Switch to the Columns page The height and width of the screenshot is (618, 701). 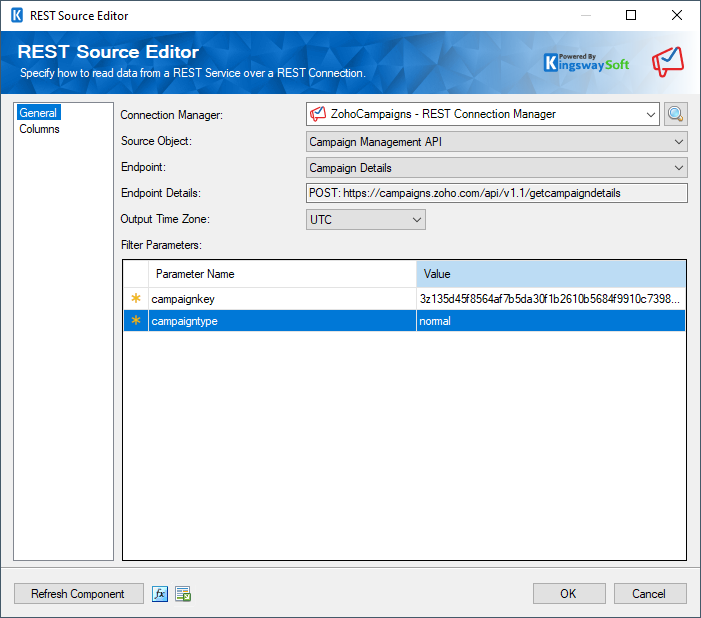click(x=39, y=129)
